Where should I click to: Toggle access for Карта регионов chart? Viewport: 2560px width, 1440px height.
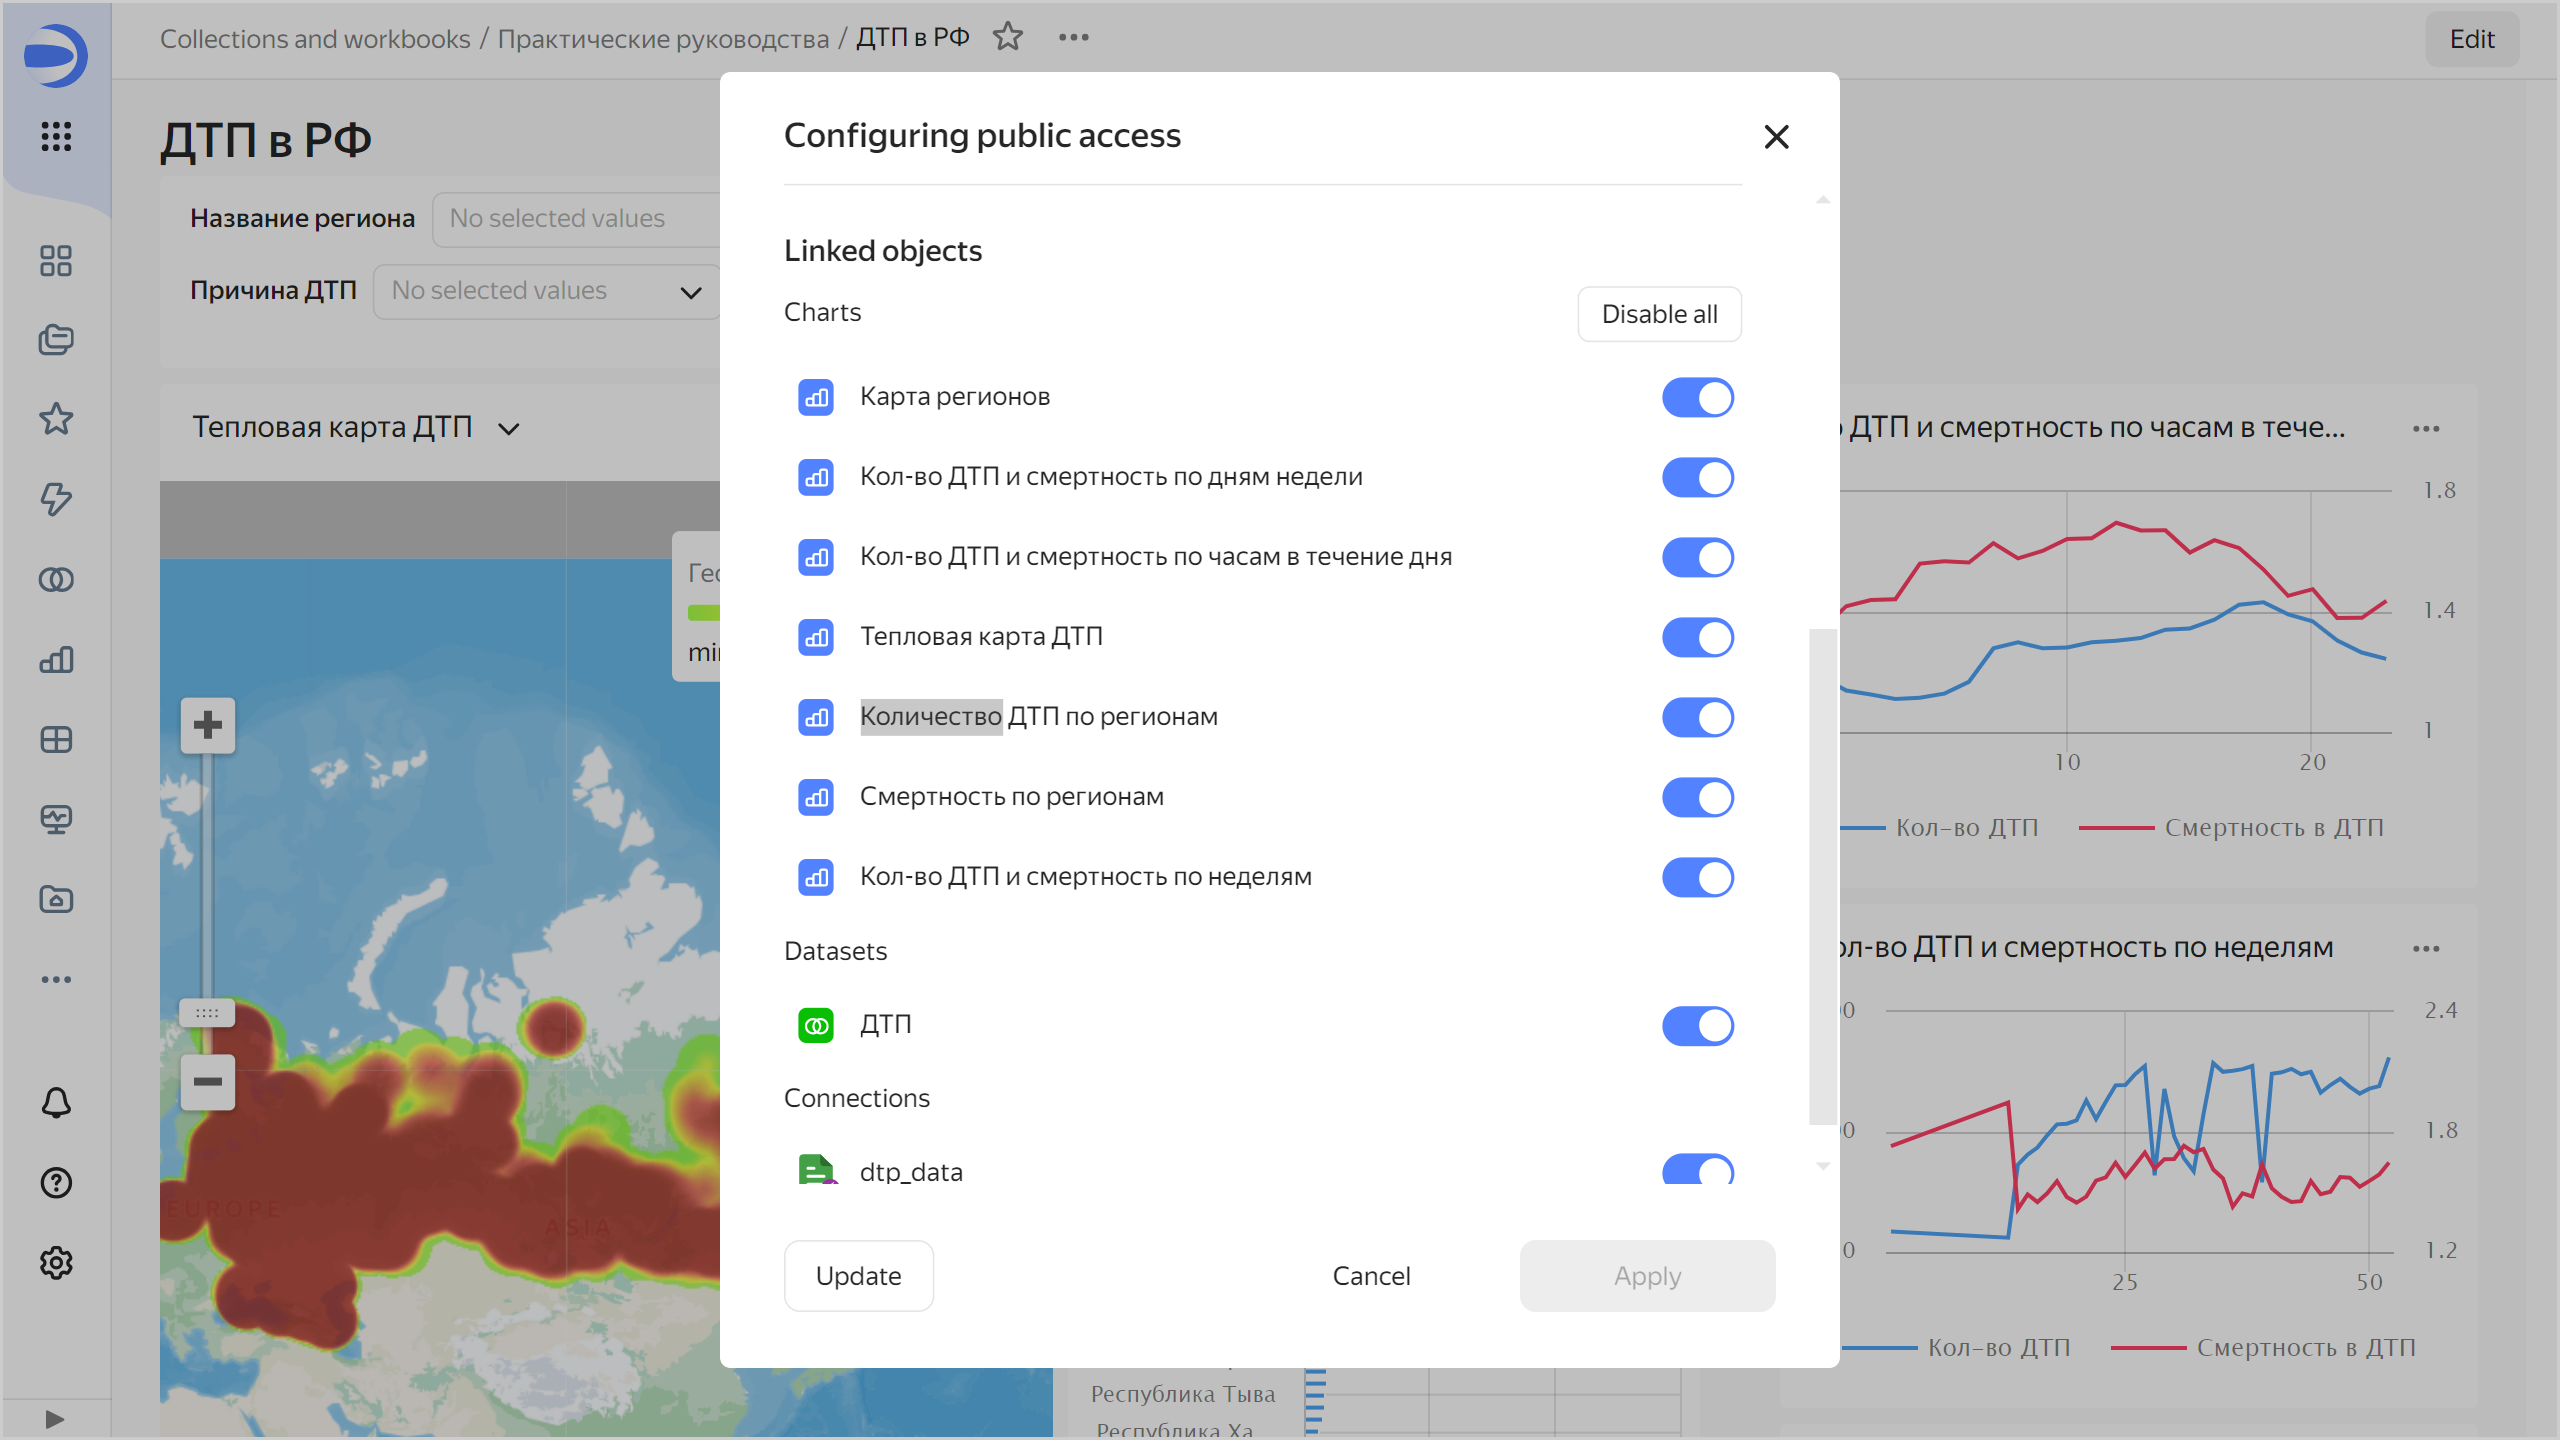coord(1697,397)
